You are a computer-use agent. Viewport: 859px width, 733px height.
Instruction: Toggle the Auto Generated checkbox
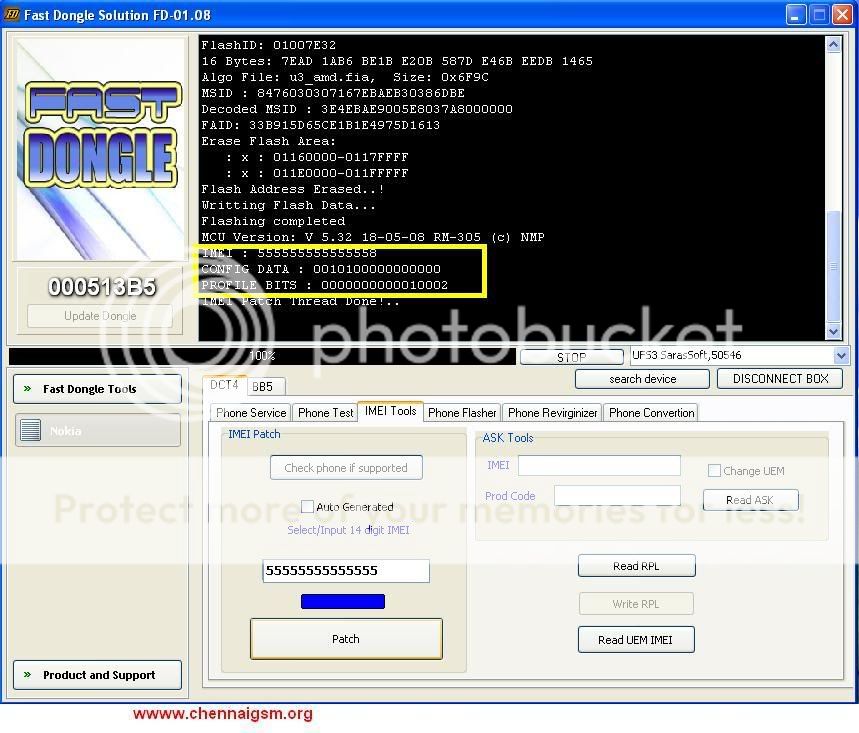(x=307, y=506)
